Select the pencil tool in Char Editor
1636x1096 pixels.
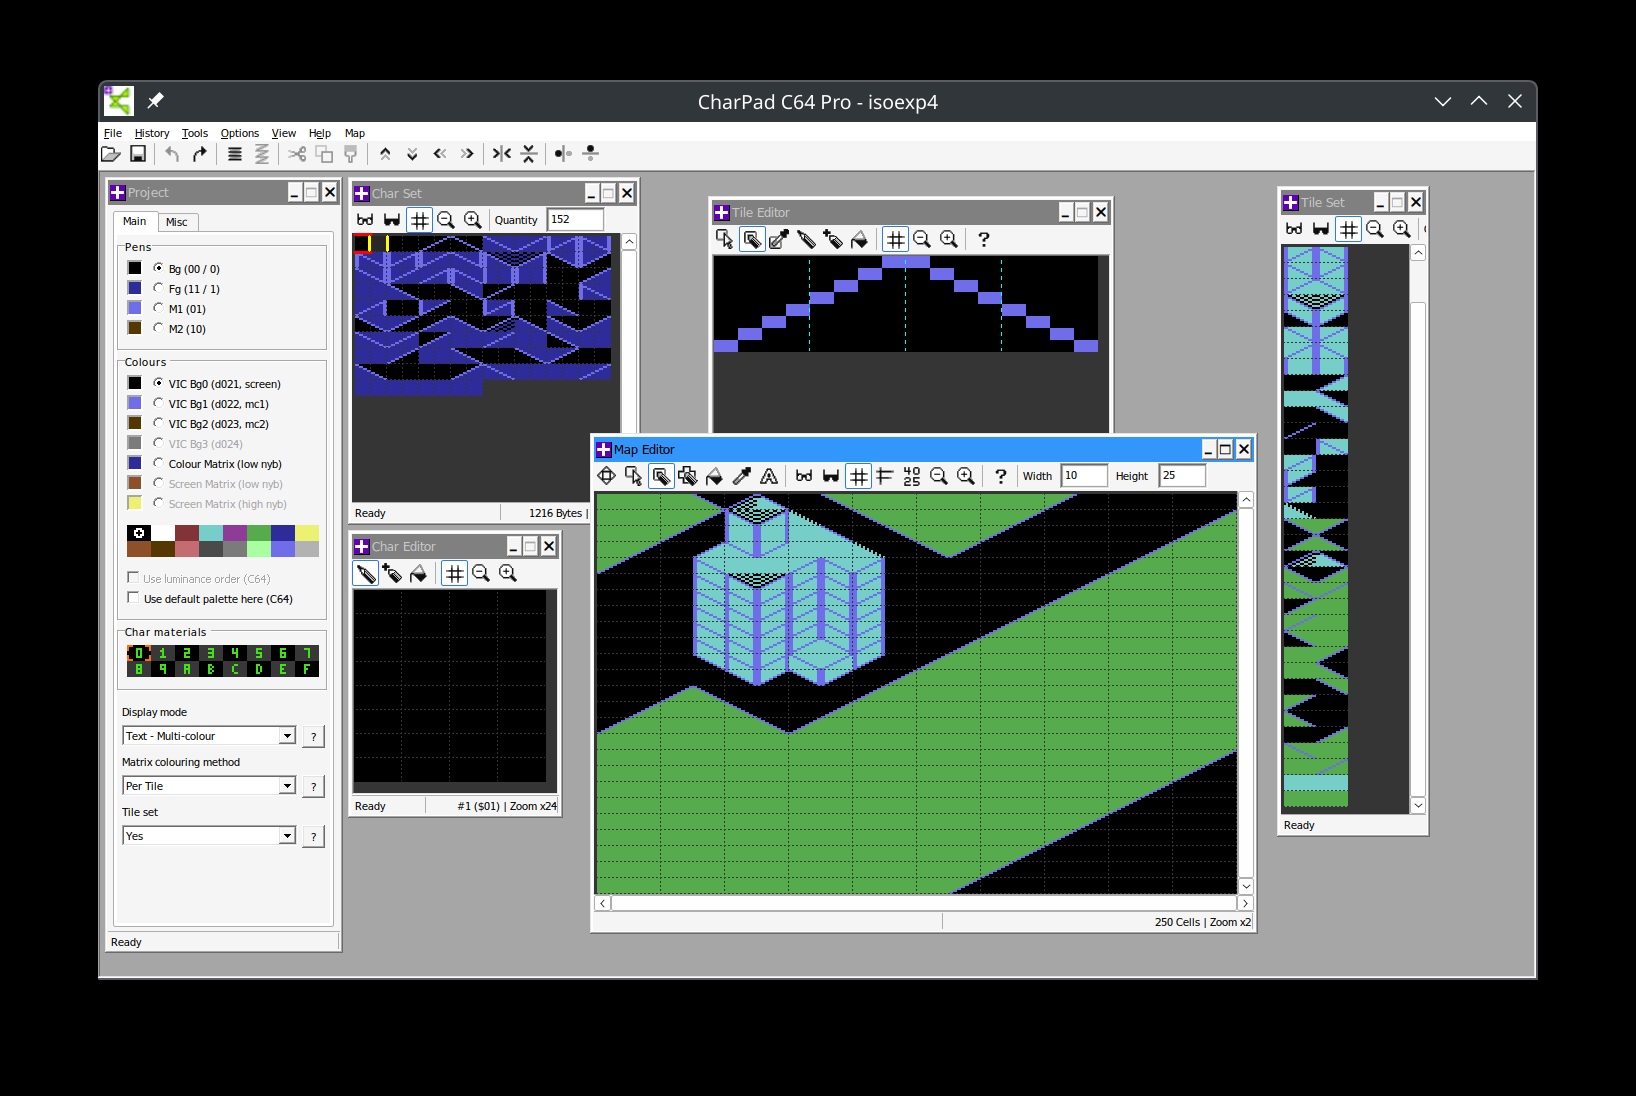pos(366,573)
